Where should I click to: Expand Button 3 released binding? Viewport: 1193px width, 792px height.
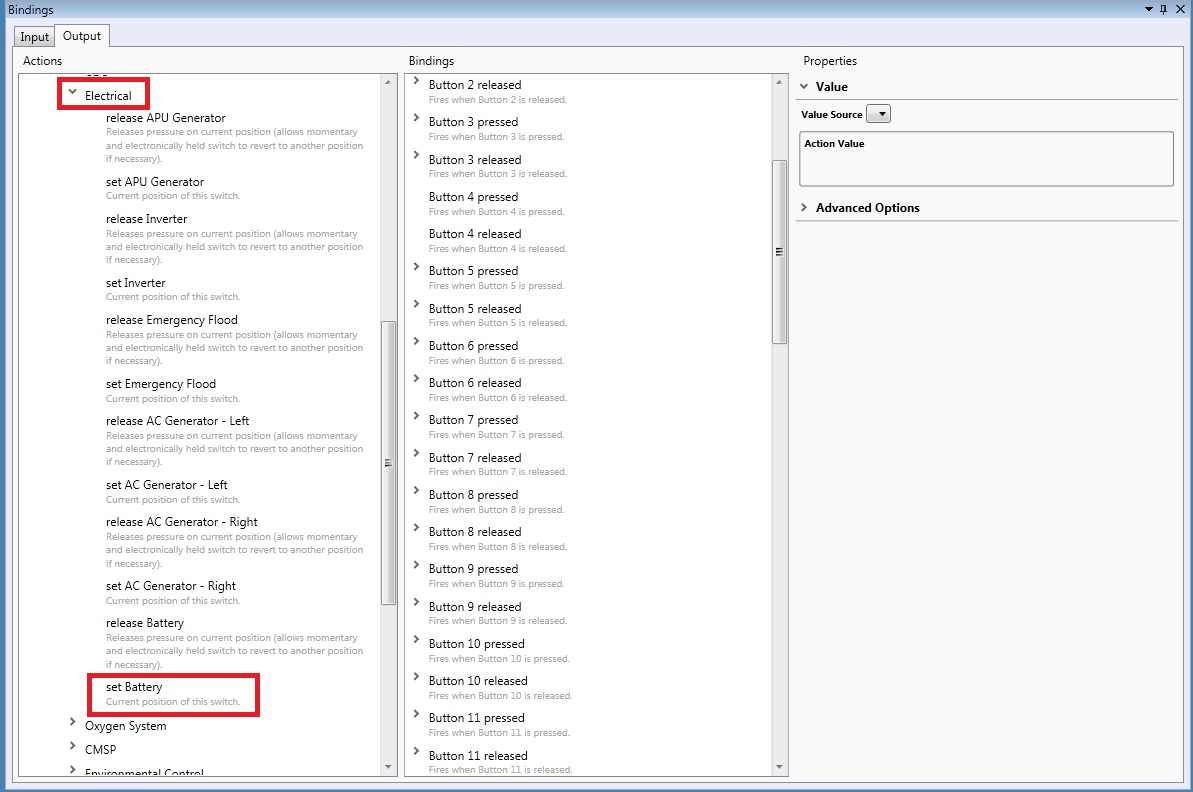[x=416, y=155]
